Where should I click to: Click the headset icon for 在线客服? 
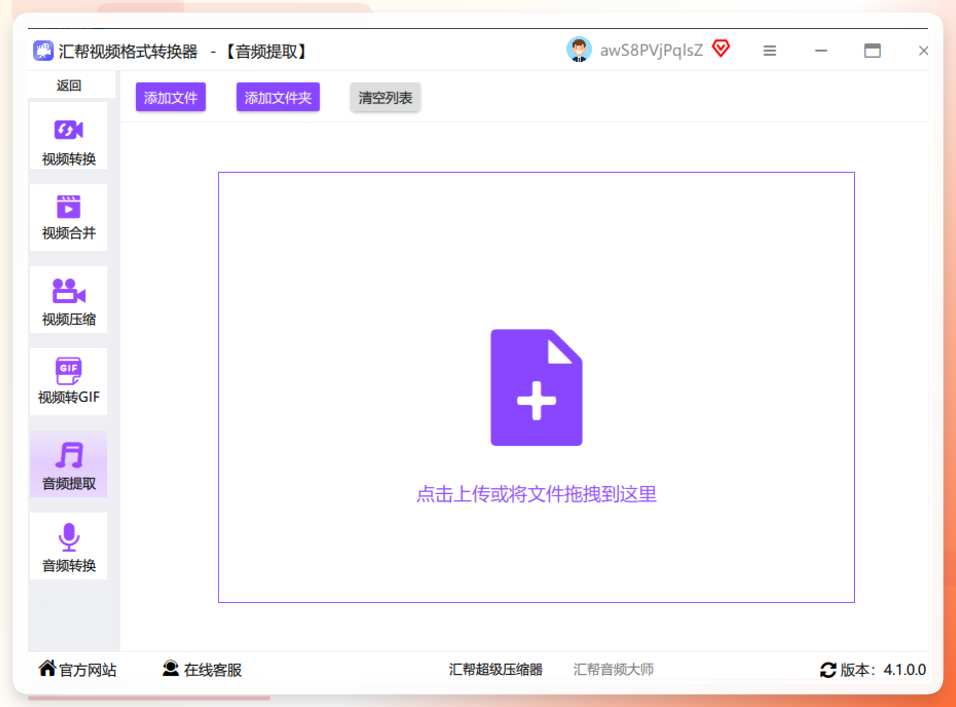click(171, 669)
